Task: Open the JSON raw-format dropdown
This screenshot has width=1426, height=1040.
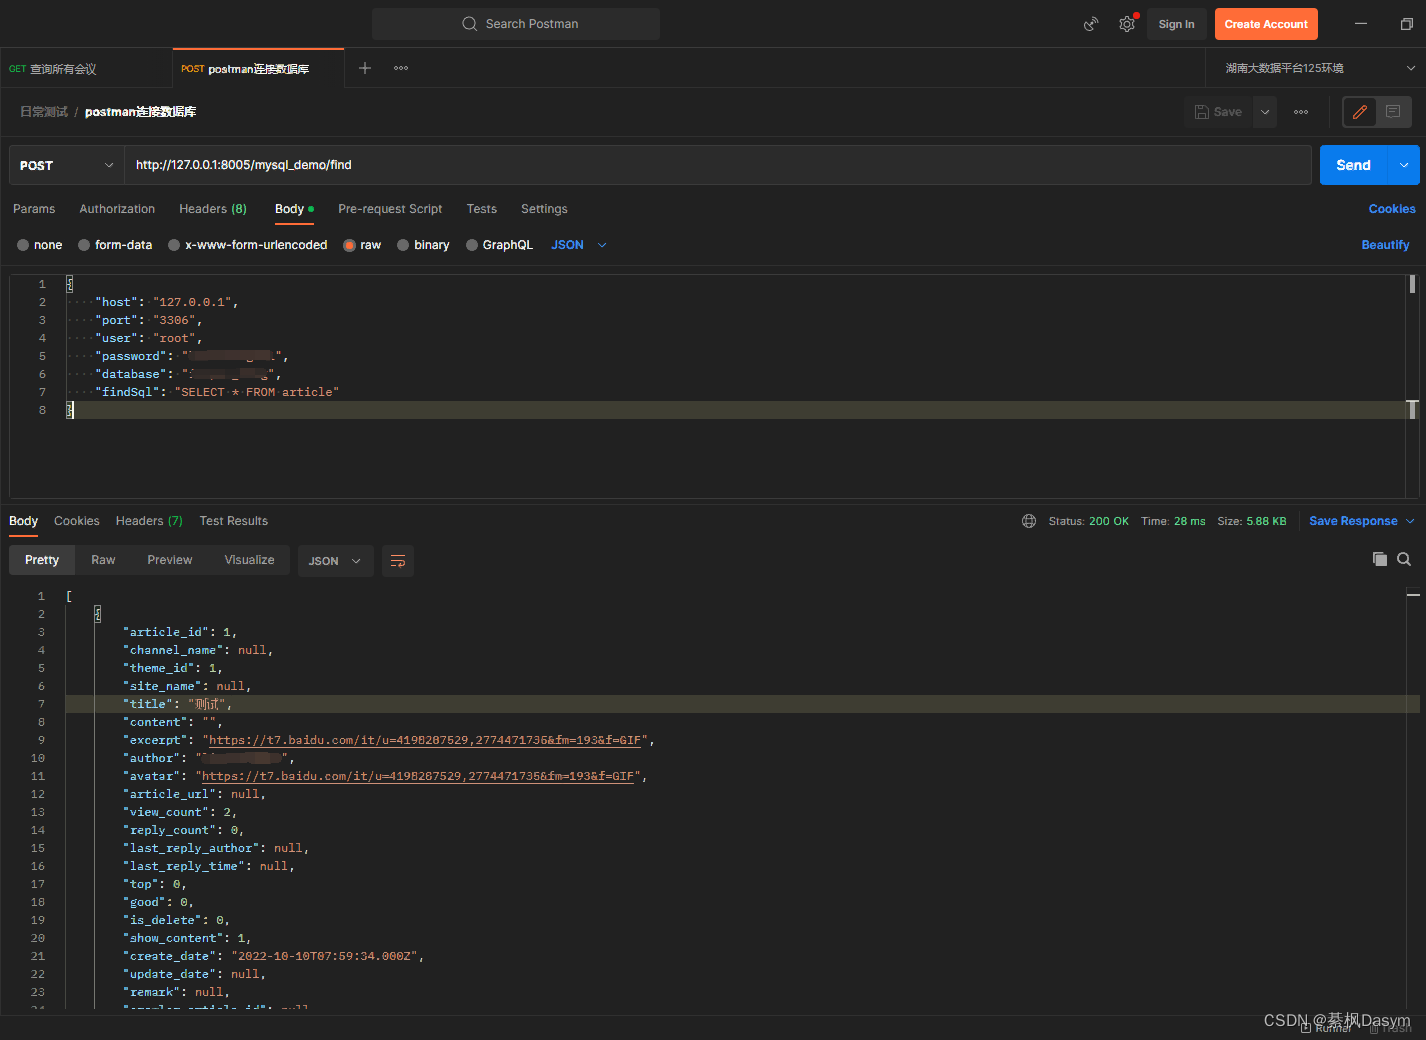Action: [579, 245]
